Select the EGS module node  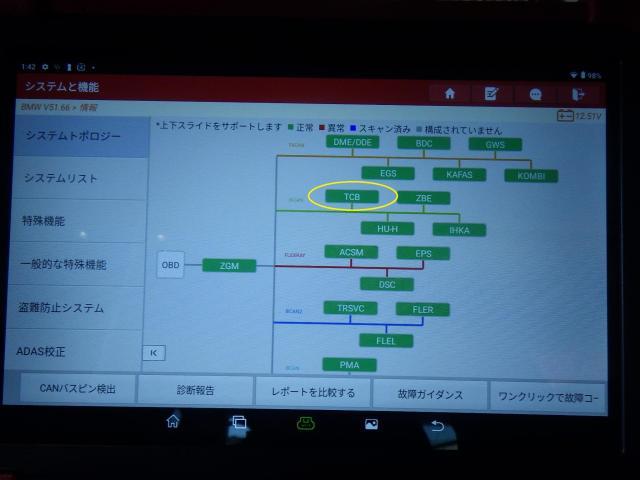[388, 173]
